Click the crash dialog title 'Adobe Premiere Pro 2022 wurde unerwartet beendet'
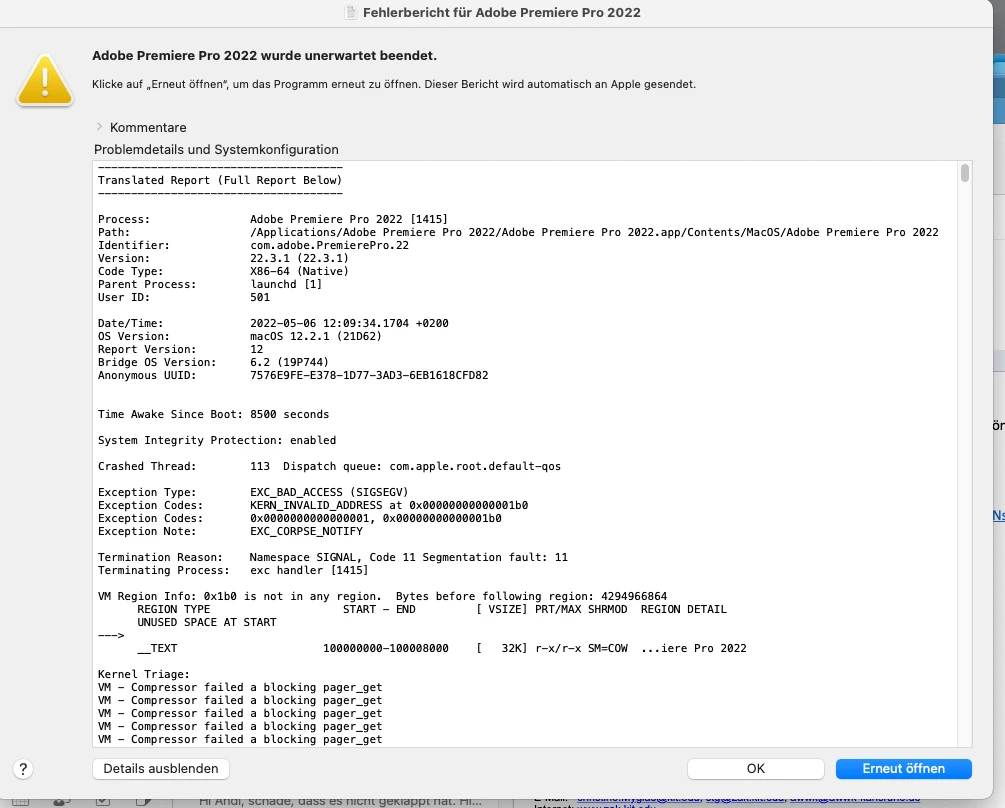 [264, 56]
